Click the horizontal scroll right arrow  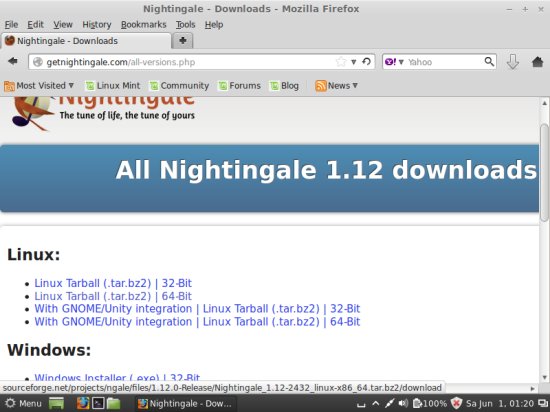click(533, 388)
